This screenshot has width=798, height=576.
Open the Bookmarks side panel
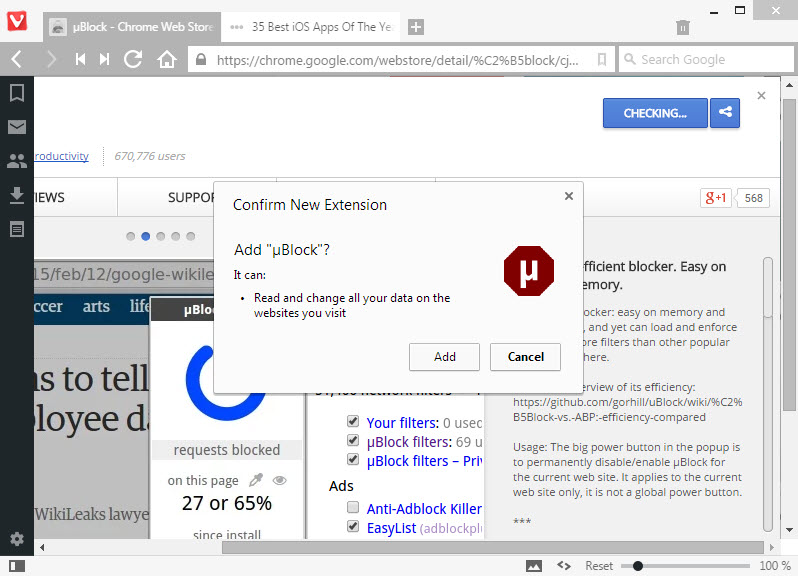tap(17, 93)
